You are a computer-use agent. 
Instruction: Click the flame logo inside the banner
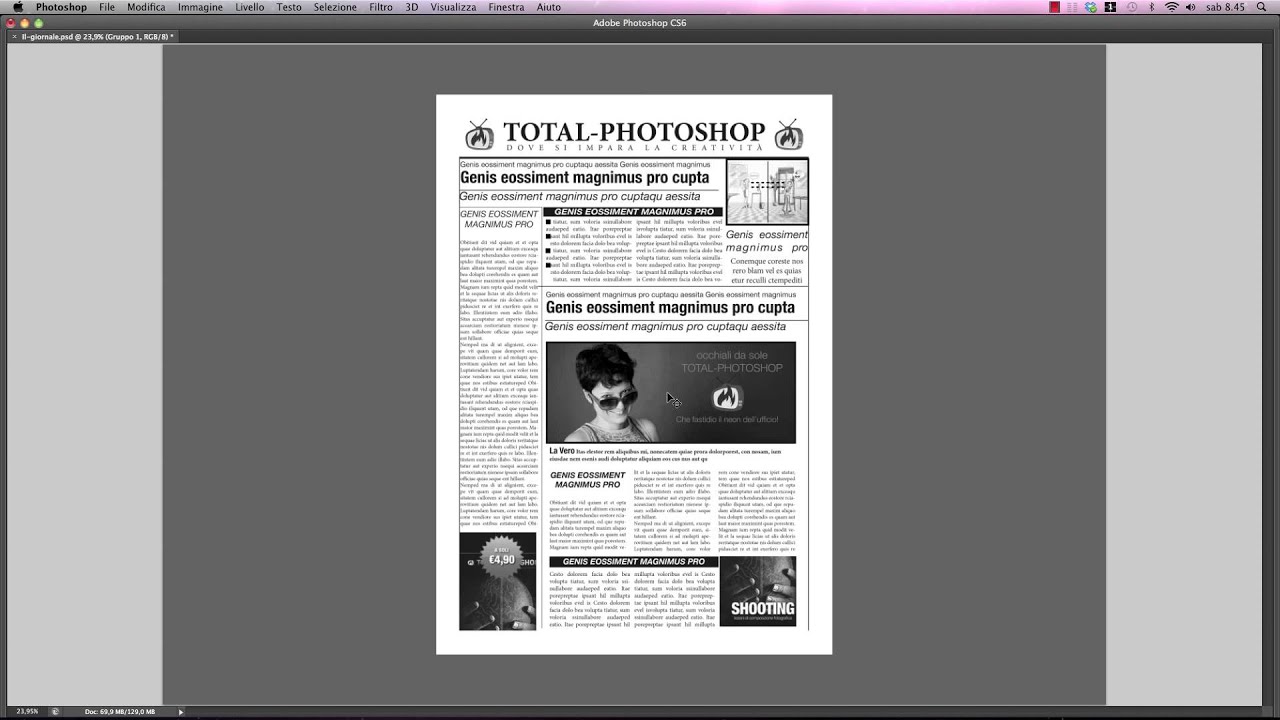[x=727, y=398]
